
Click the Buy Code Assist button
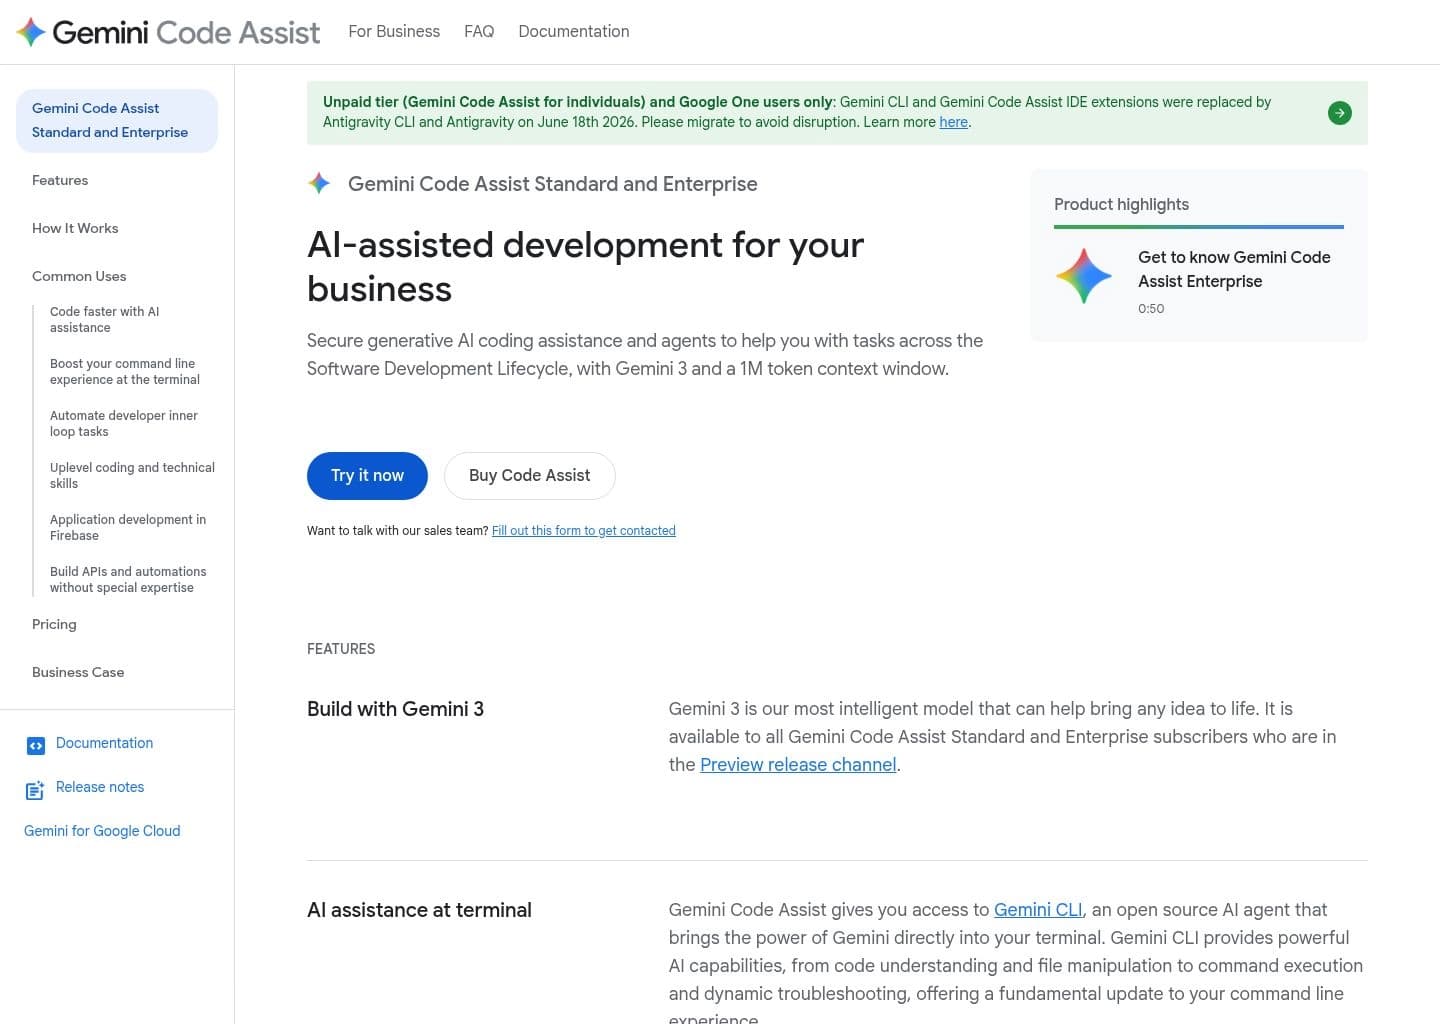[x=529, y=476]
